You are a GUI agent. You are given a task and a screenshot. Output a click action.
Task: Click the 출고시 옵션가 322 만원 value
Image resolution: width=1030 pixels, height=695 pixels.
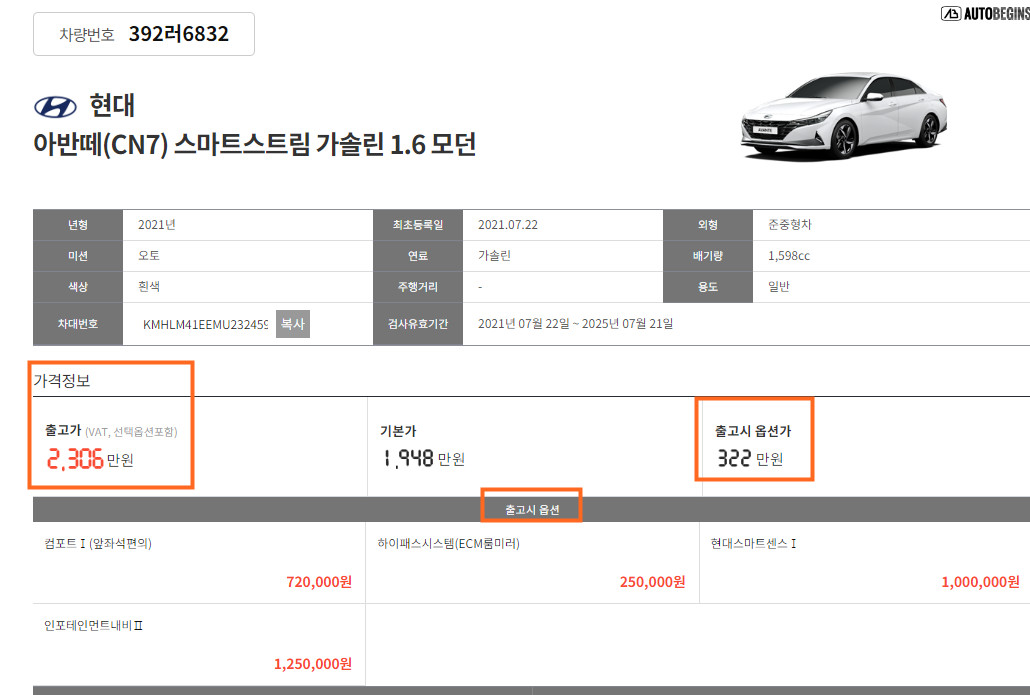tap(750, 458)
